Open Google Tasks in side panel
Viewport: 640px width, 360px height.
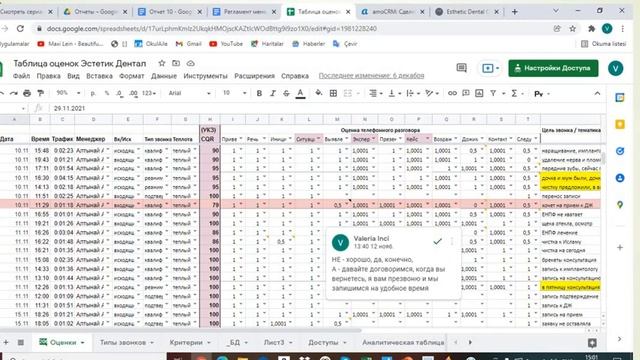pyautogui.click(x=620, y=151)
